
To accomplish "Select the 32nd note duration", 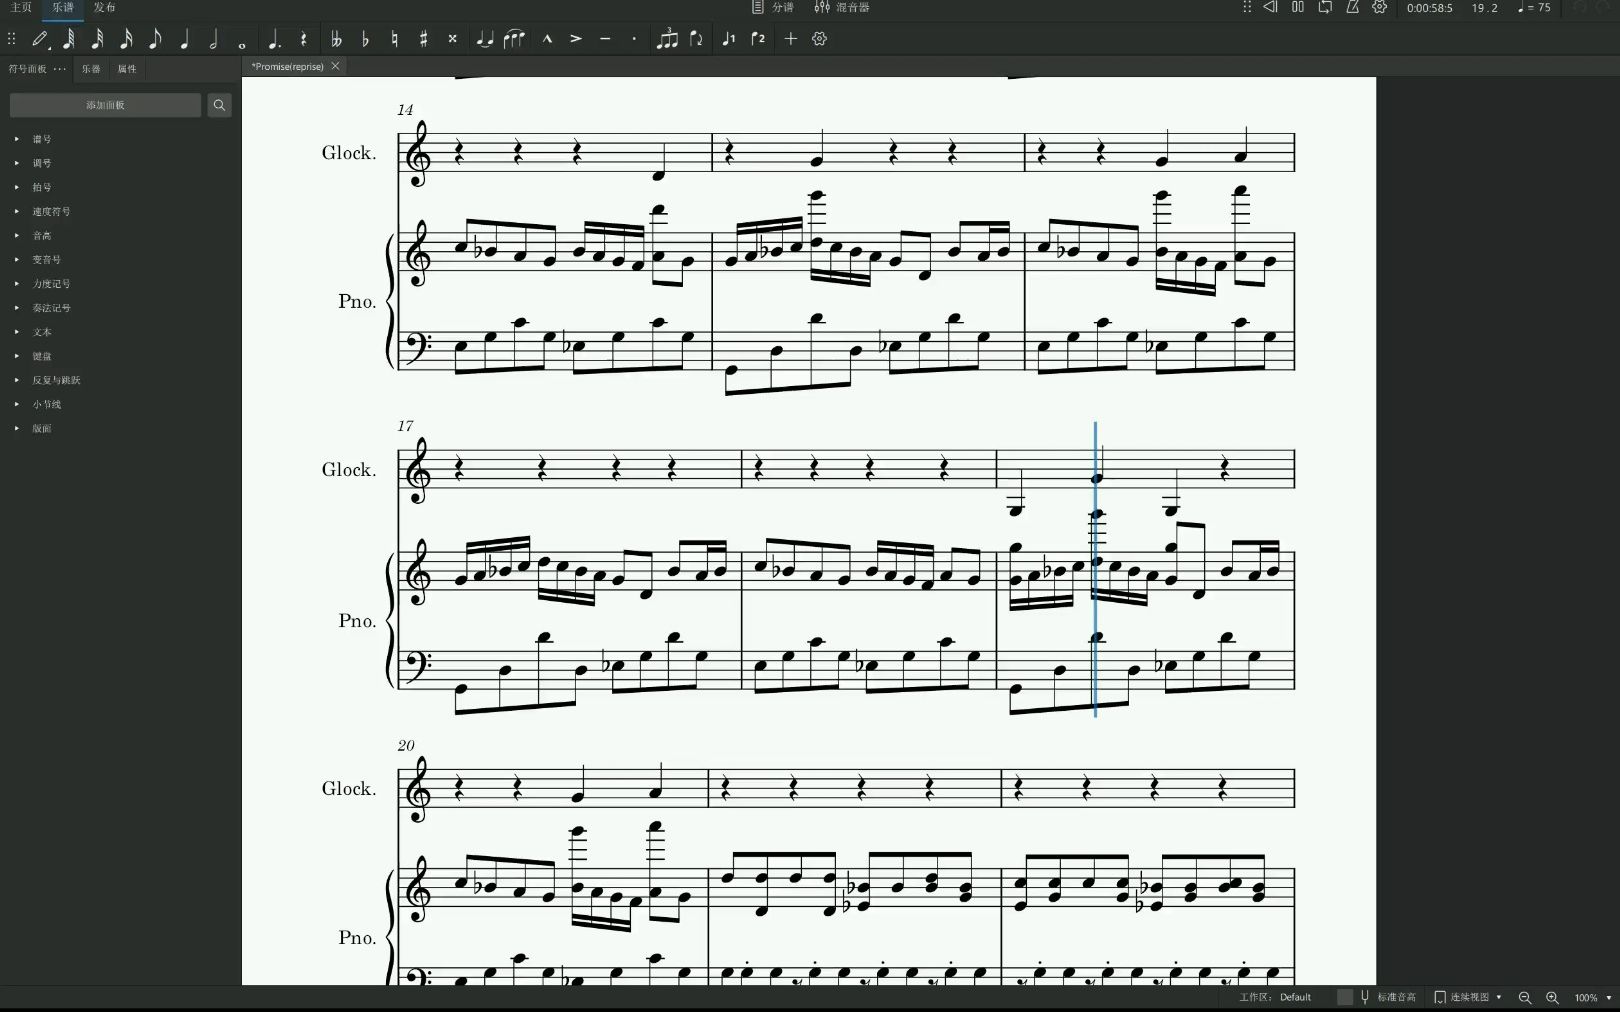I will 97,39.
